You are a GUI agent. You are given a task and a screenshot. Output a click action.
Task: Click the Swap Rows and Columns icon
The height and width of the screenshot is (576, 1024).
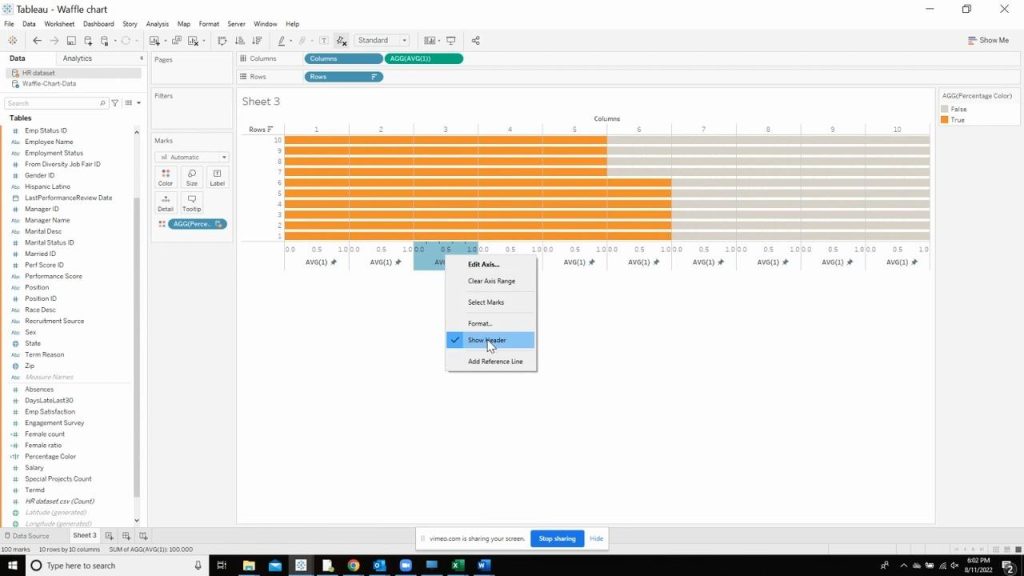tap(222, 41)
